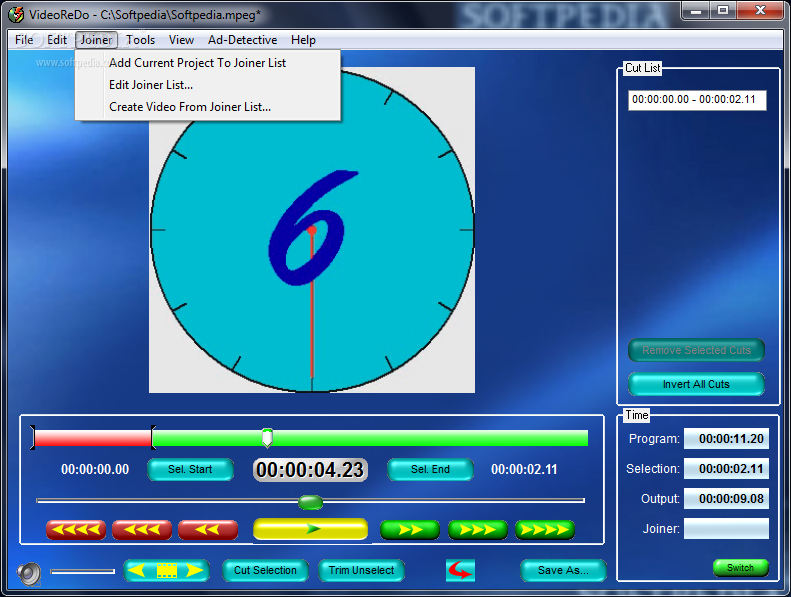This screenshot has height=597, width=791.
Task: Click the triple-arrow fast forward button
Action: point(478,529)
